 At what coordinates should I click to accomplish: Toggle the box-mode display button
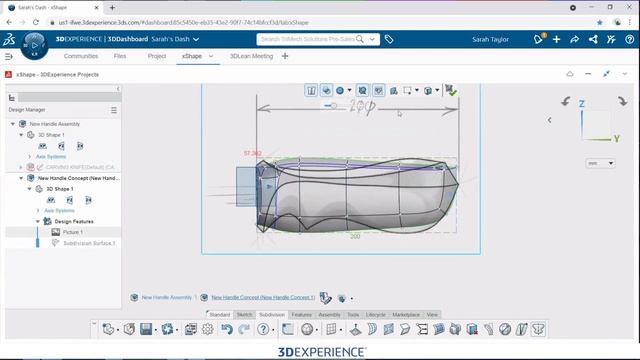[x=311, y=90]
